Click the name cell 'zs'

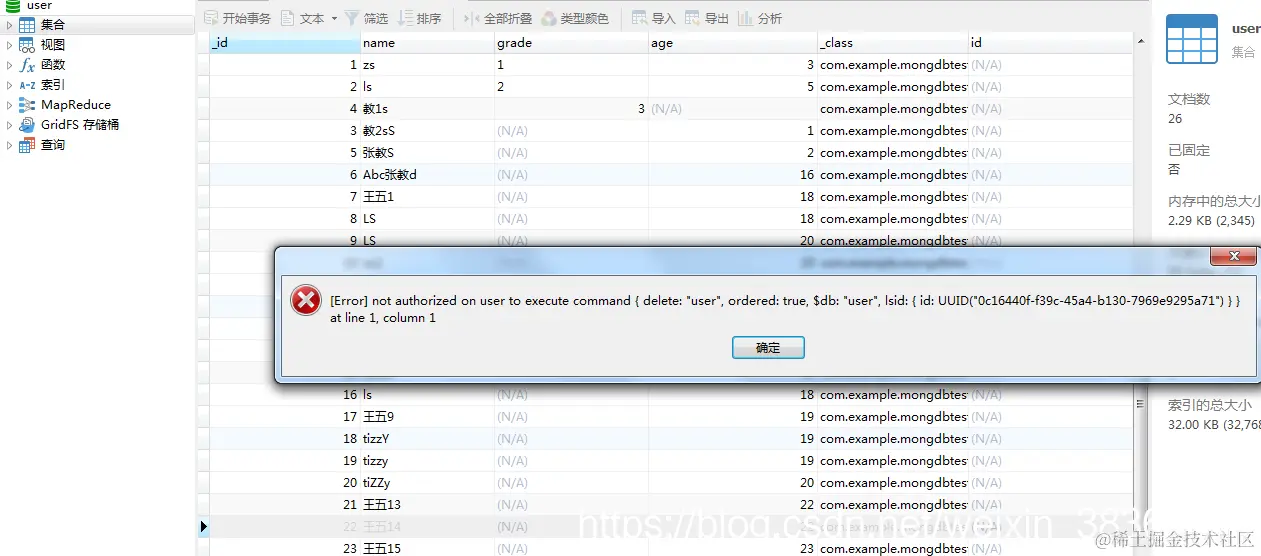pyautogui.click(x=427, y=65)
